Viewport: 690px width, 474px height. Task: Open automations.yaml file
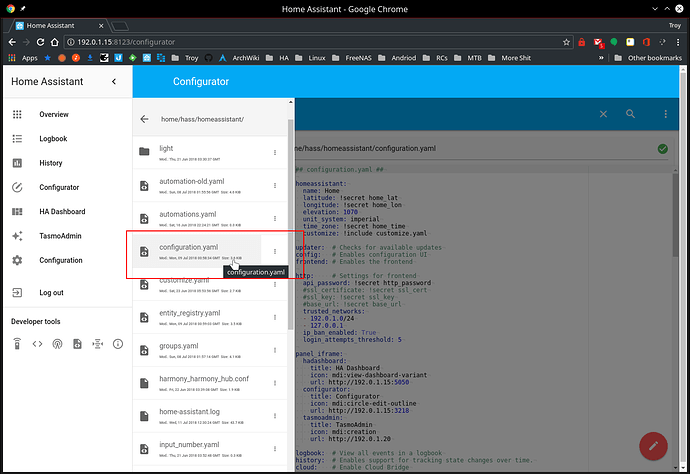210,218
